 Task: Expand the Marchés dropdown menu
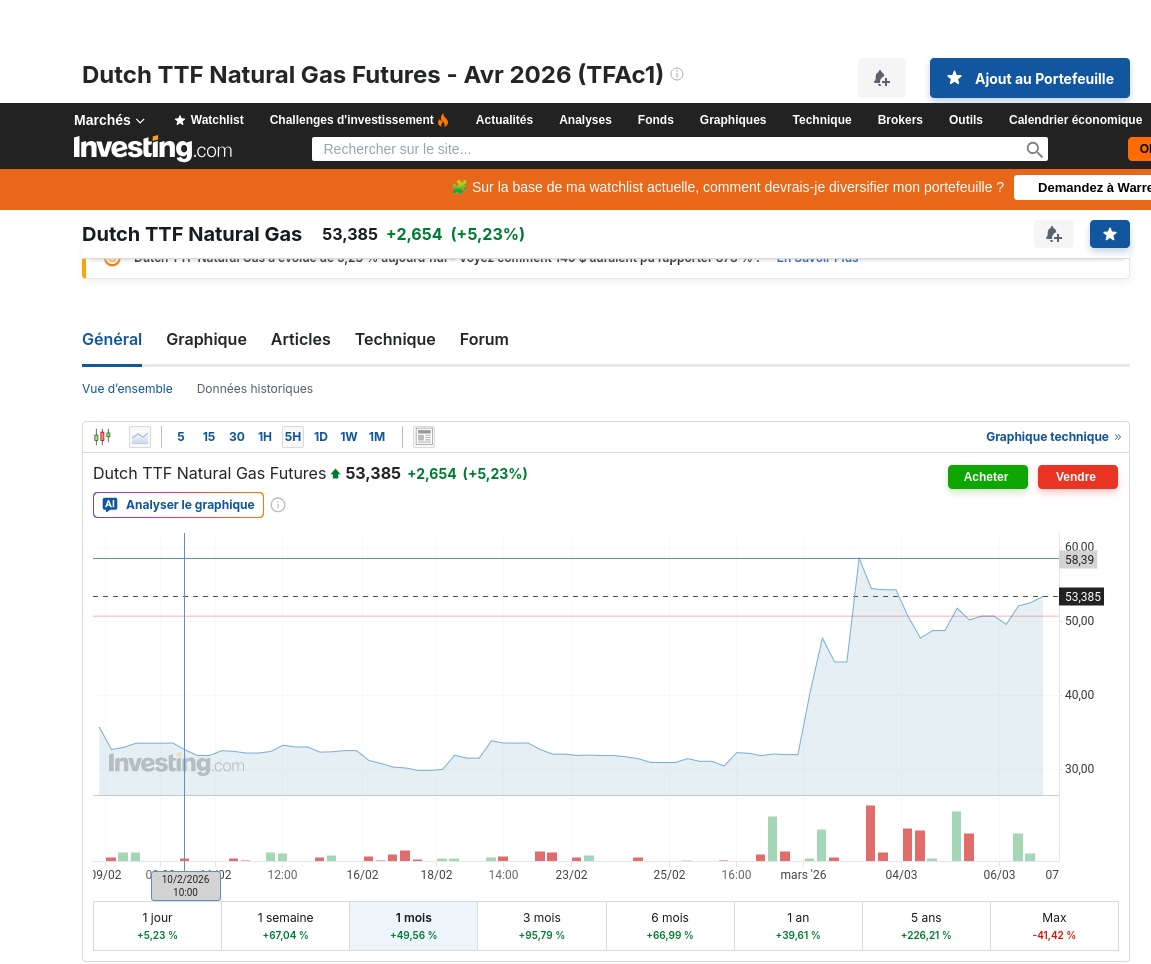tap(109, 120)
